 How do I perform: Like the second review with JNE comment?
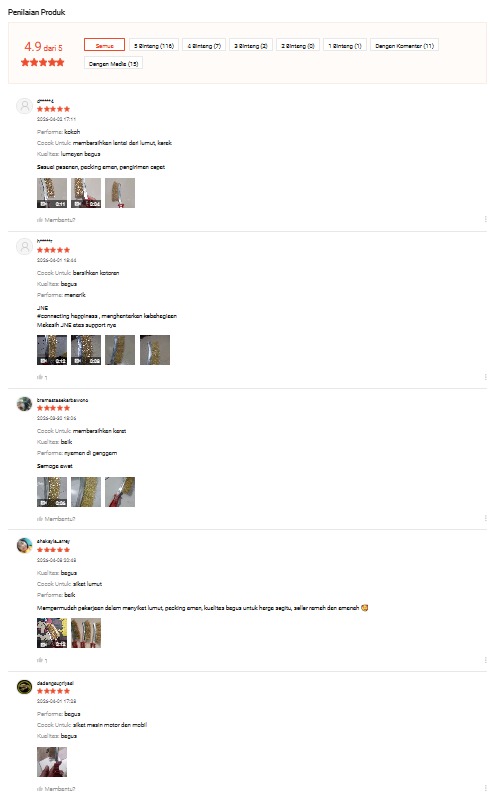tap(42, 377)
